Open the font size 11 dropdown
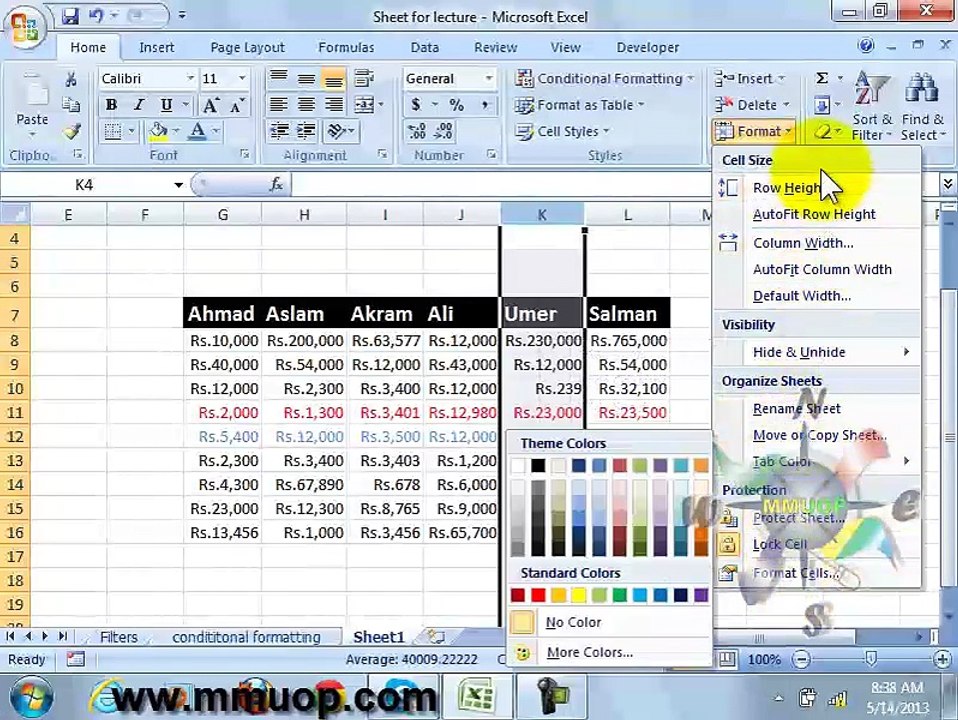 [x=242, y=78]
